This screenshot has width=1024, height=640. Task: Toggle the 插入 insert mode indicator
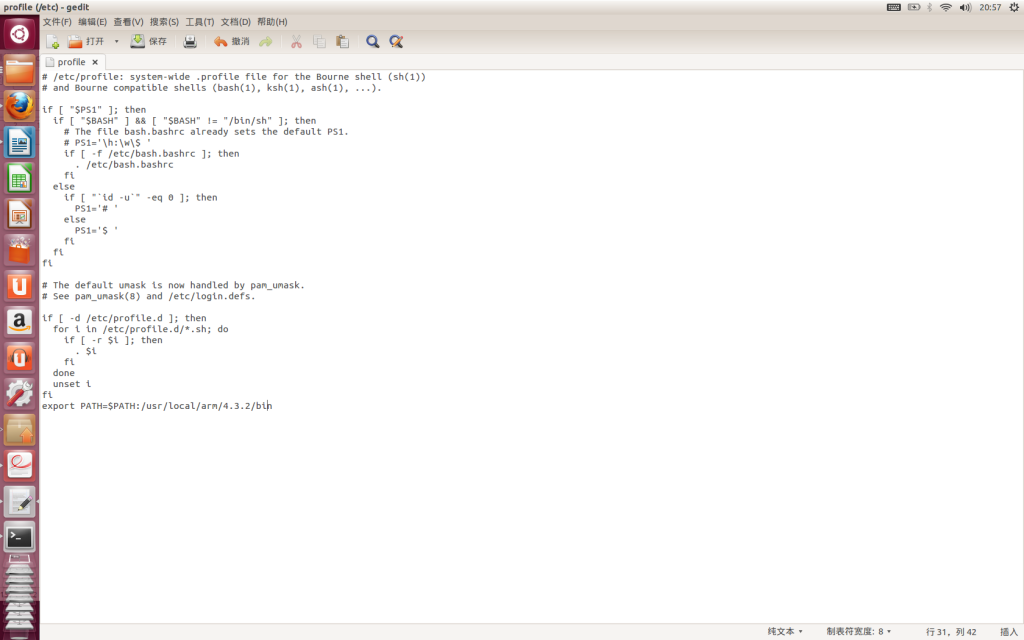click(1009, 632)
